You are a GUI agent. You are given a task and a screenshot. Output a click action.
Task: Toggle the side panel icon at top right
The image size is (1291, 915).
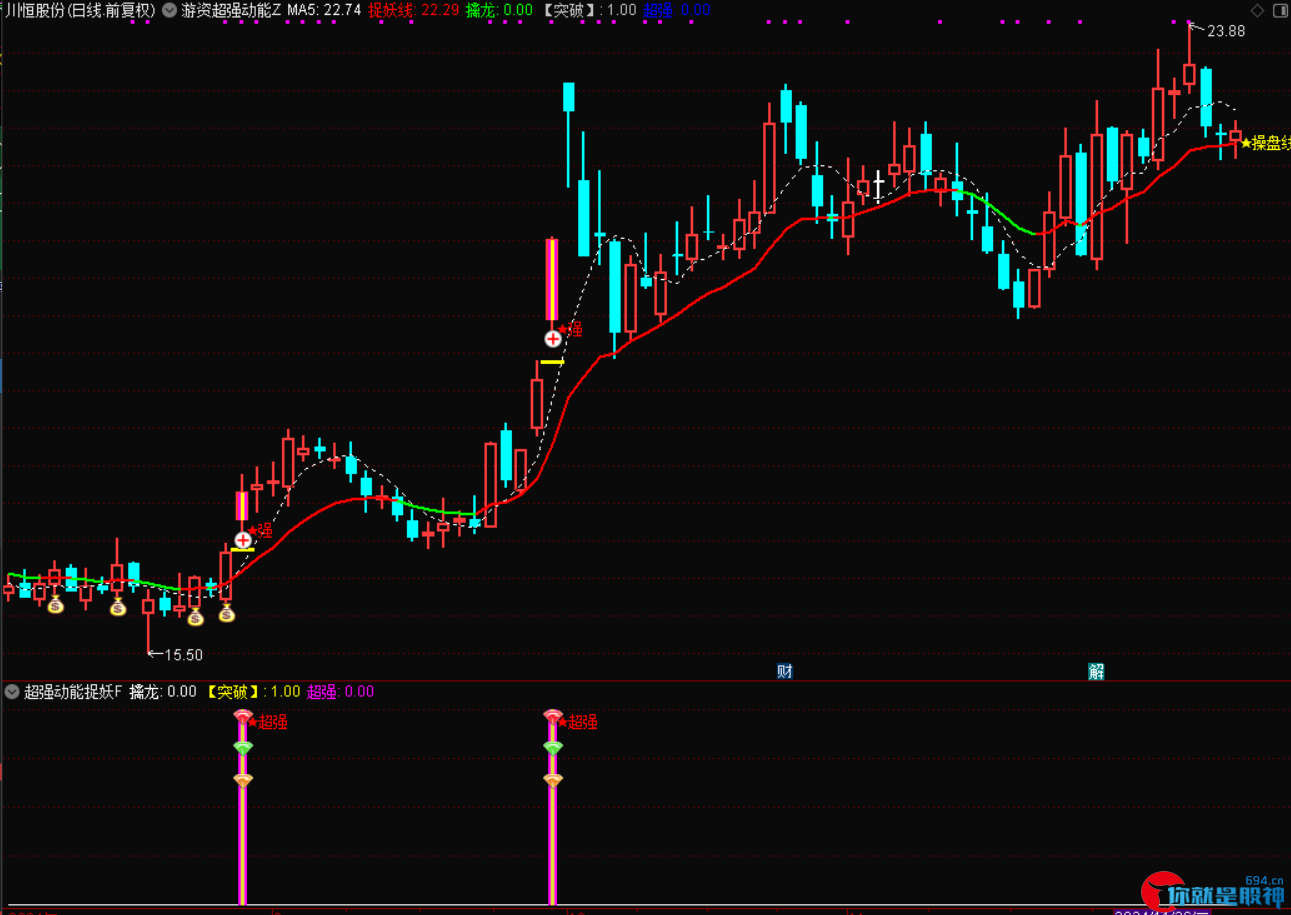point(1279,9)
